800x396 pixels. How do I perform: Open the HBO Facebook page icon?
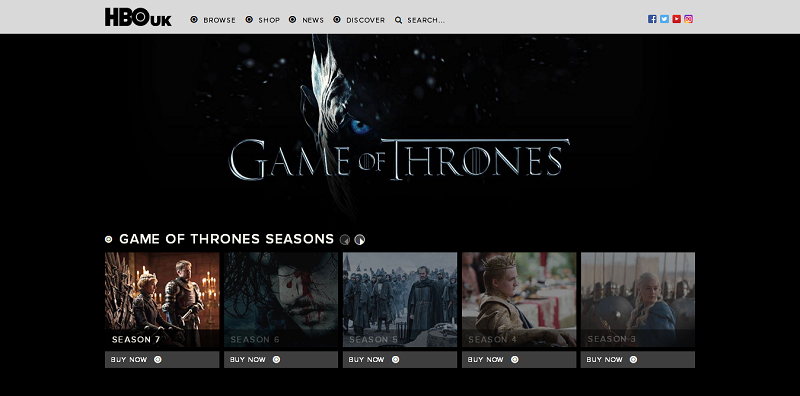pyautogui.click(x=652, y=19)
